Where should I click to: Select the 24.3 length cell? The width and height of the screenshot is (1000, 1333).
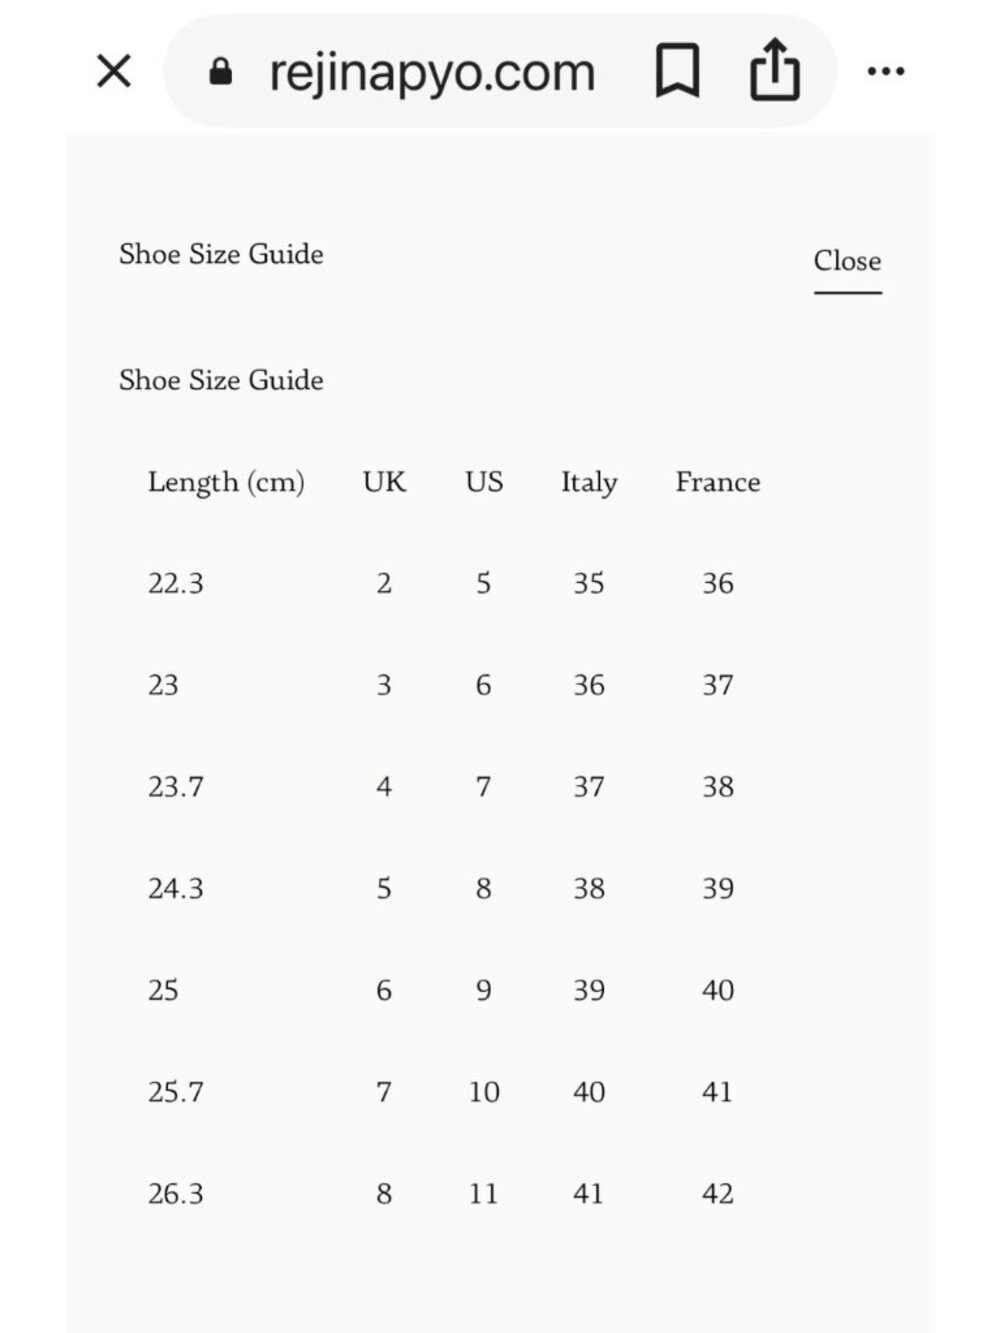point(176,888)
